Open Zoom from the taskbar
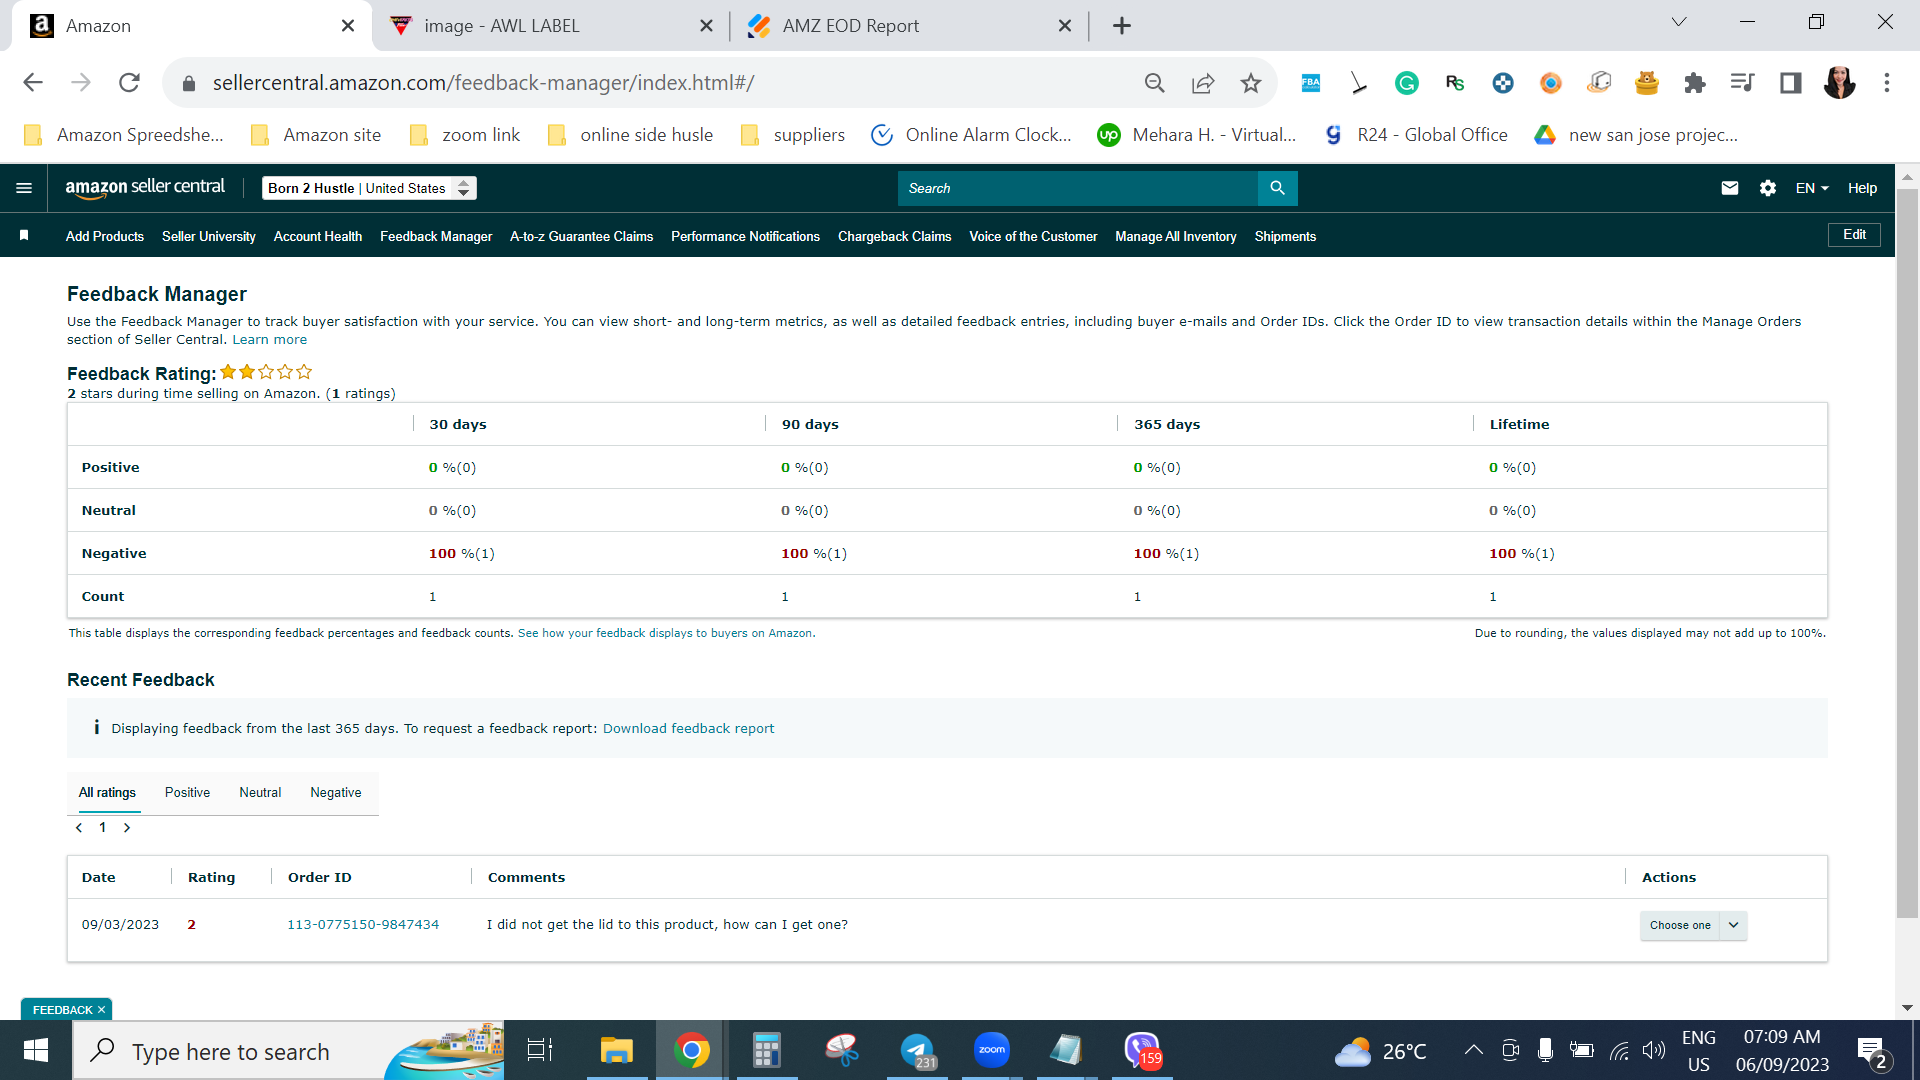Image resolution: width=1920 pixels, height=1080 pixels. point(992,1051)
